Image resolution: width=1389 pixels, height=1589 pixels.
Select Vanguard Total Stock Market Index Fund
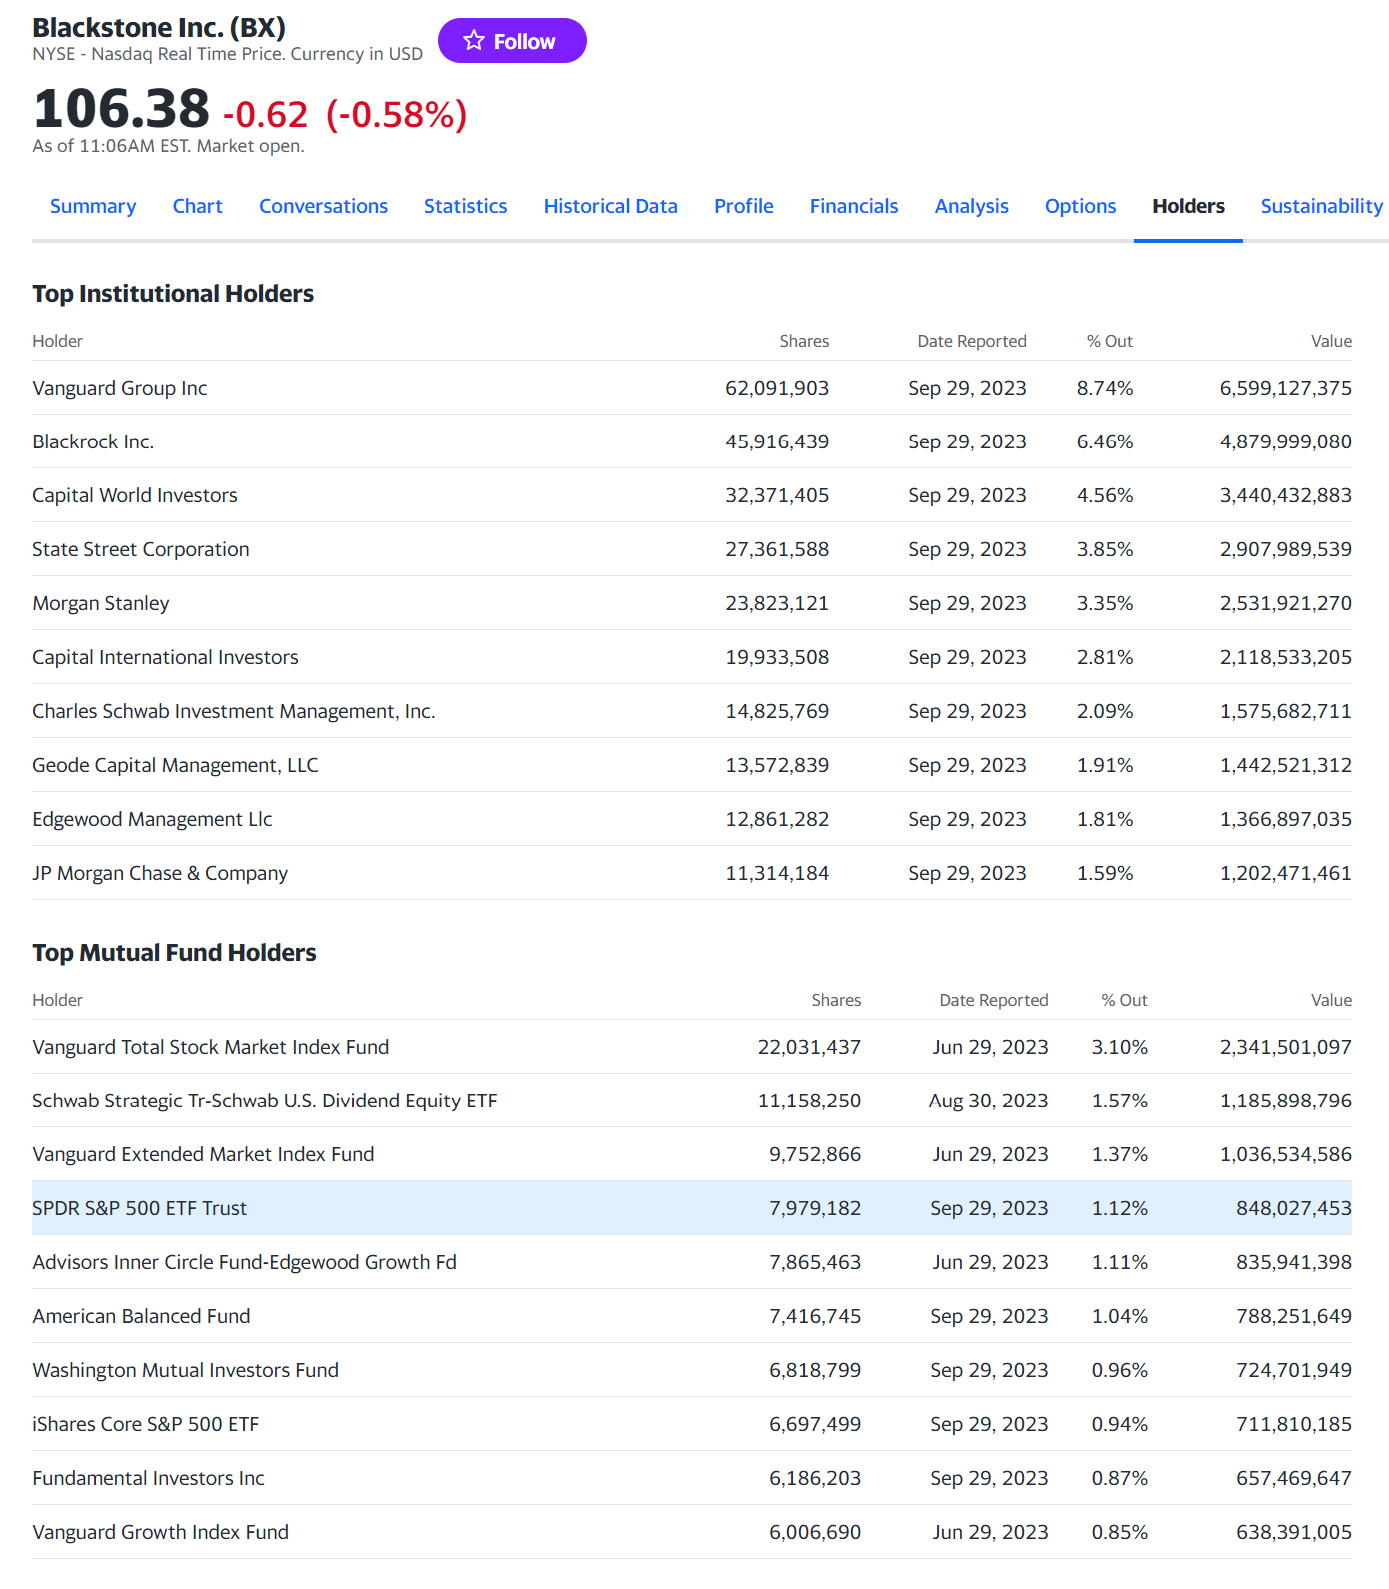click(x=210, y=1047)
